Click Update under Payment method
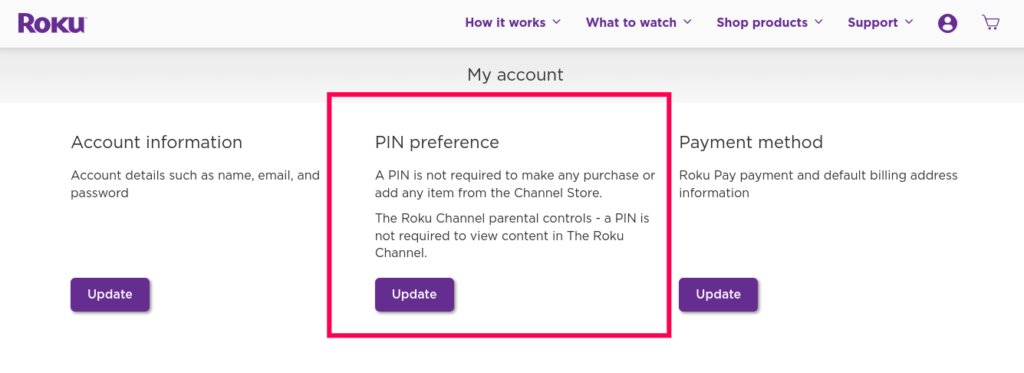The height and width of the screenshot is (373, 1024). coord(718,295)
